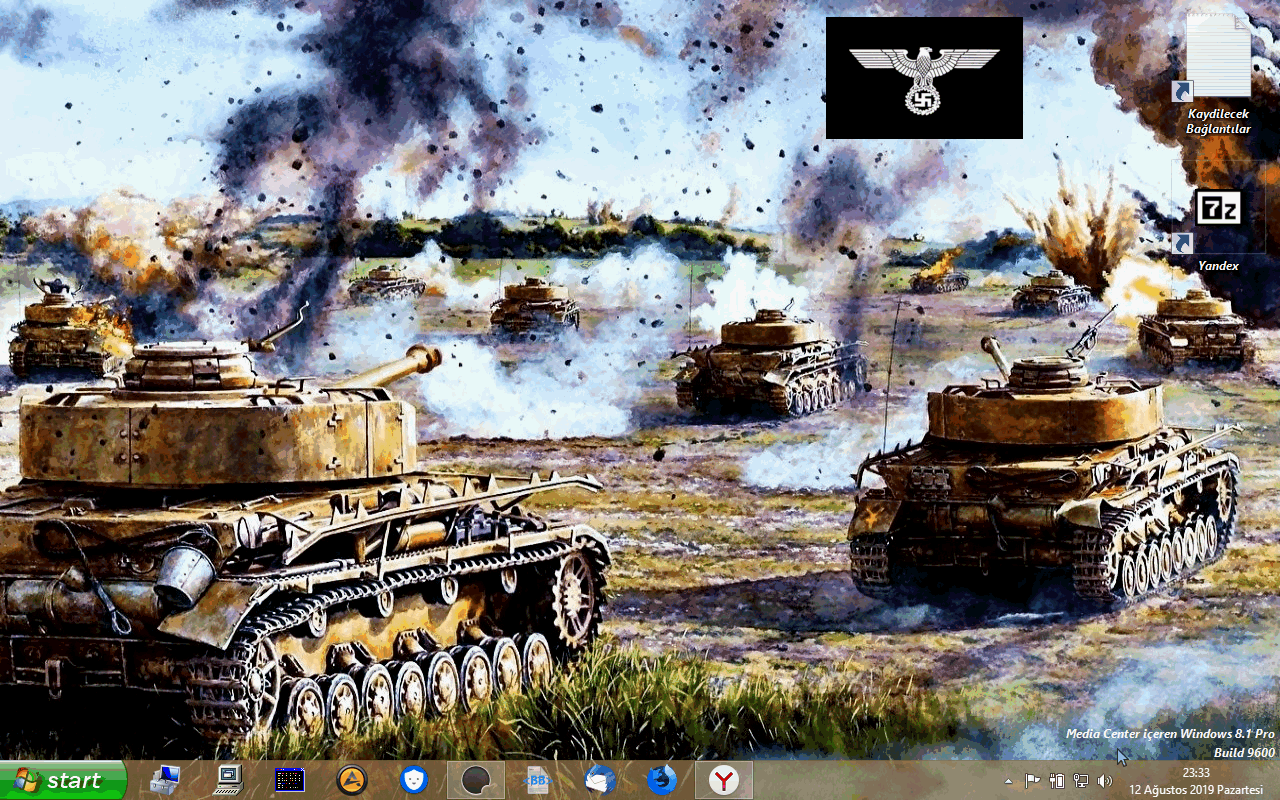Switch to Yandex Browser in taskbar
Screen dimensions: 1280x800
point(724,780)
